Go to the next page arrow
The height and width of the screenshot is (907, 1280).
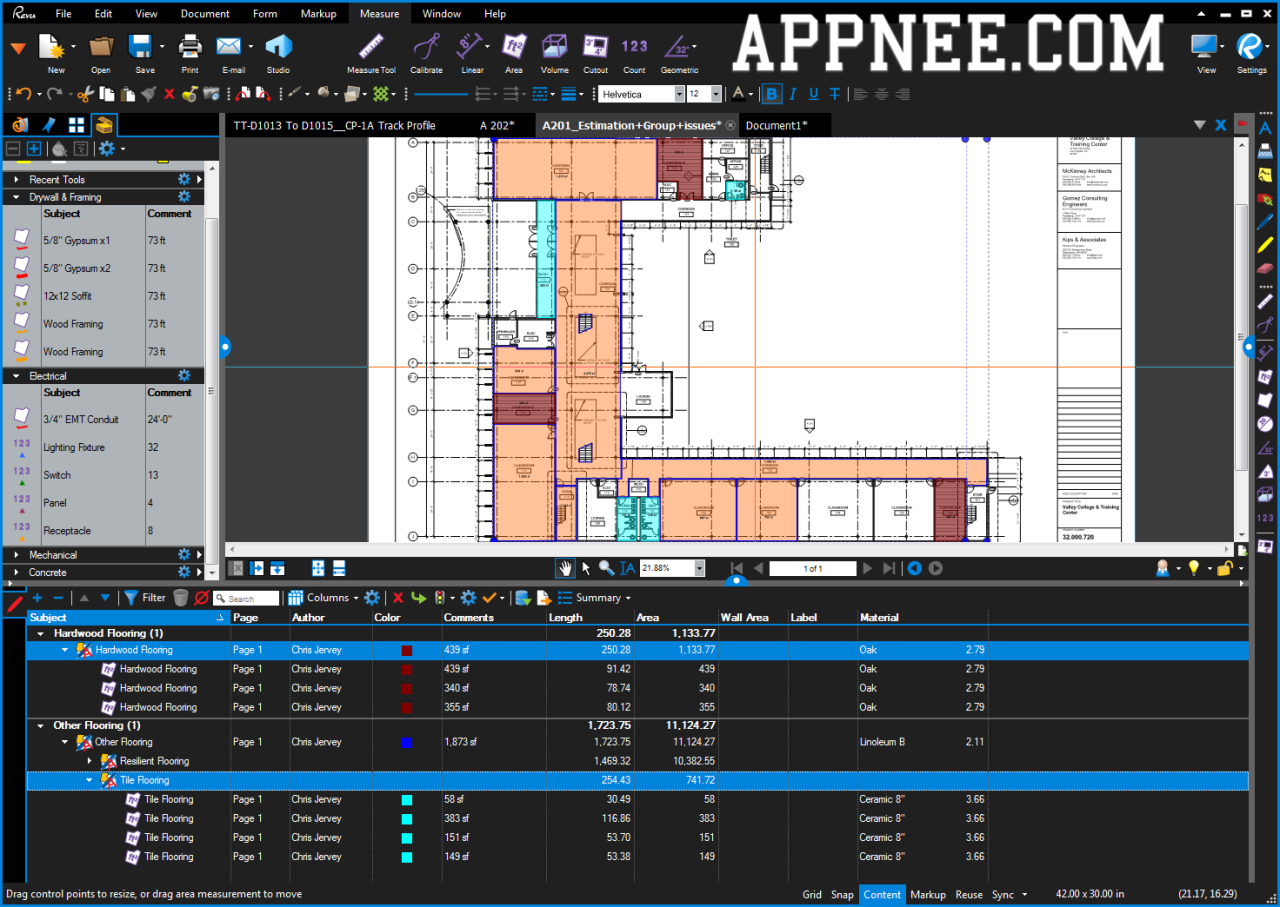[867, 568]
